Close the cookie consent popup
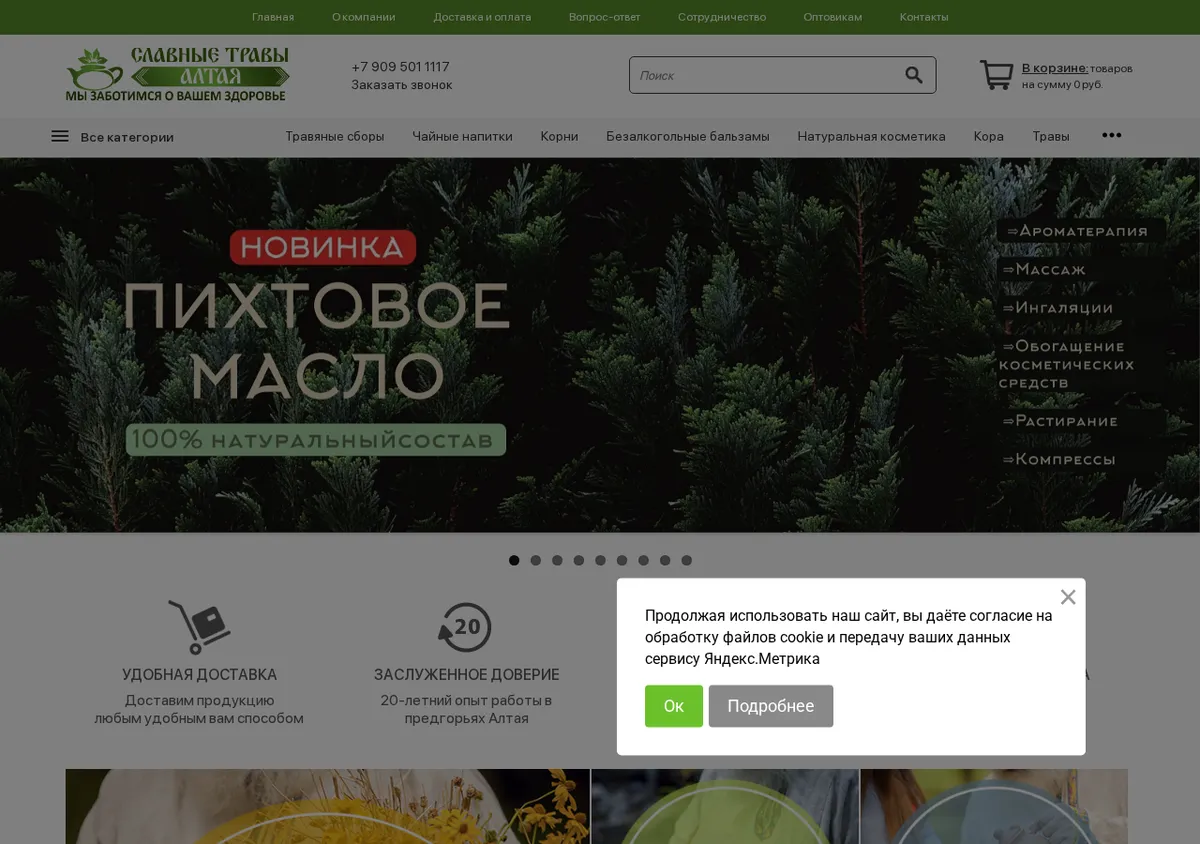 pos(1068,597)
